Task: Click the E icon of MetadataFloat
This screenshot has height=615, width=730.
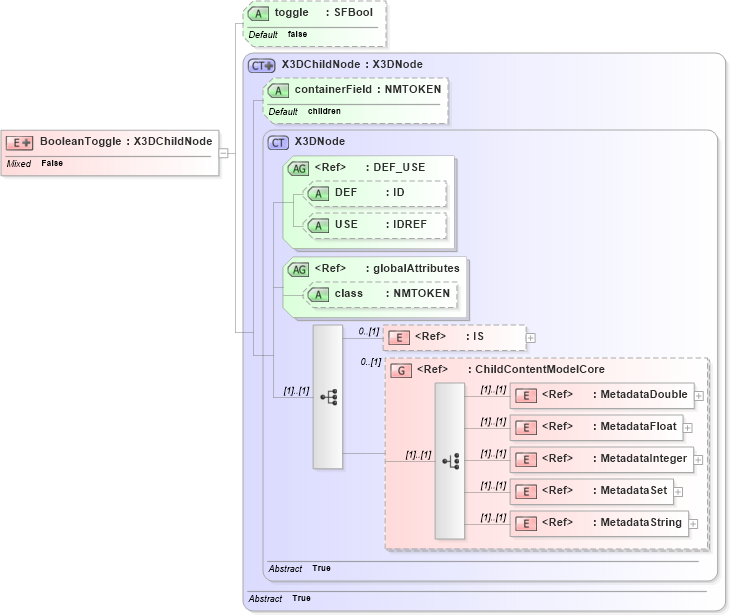Action: click(x=526, y=427)
